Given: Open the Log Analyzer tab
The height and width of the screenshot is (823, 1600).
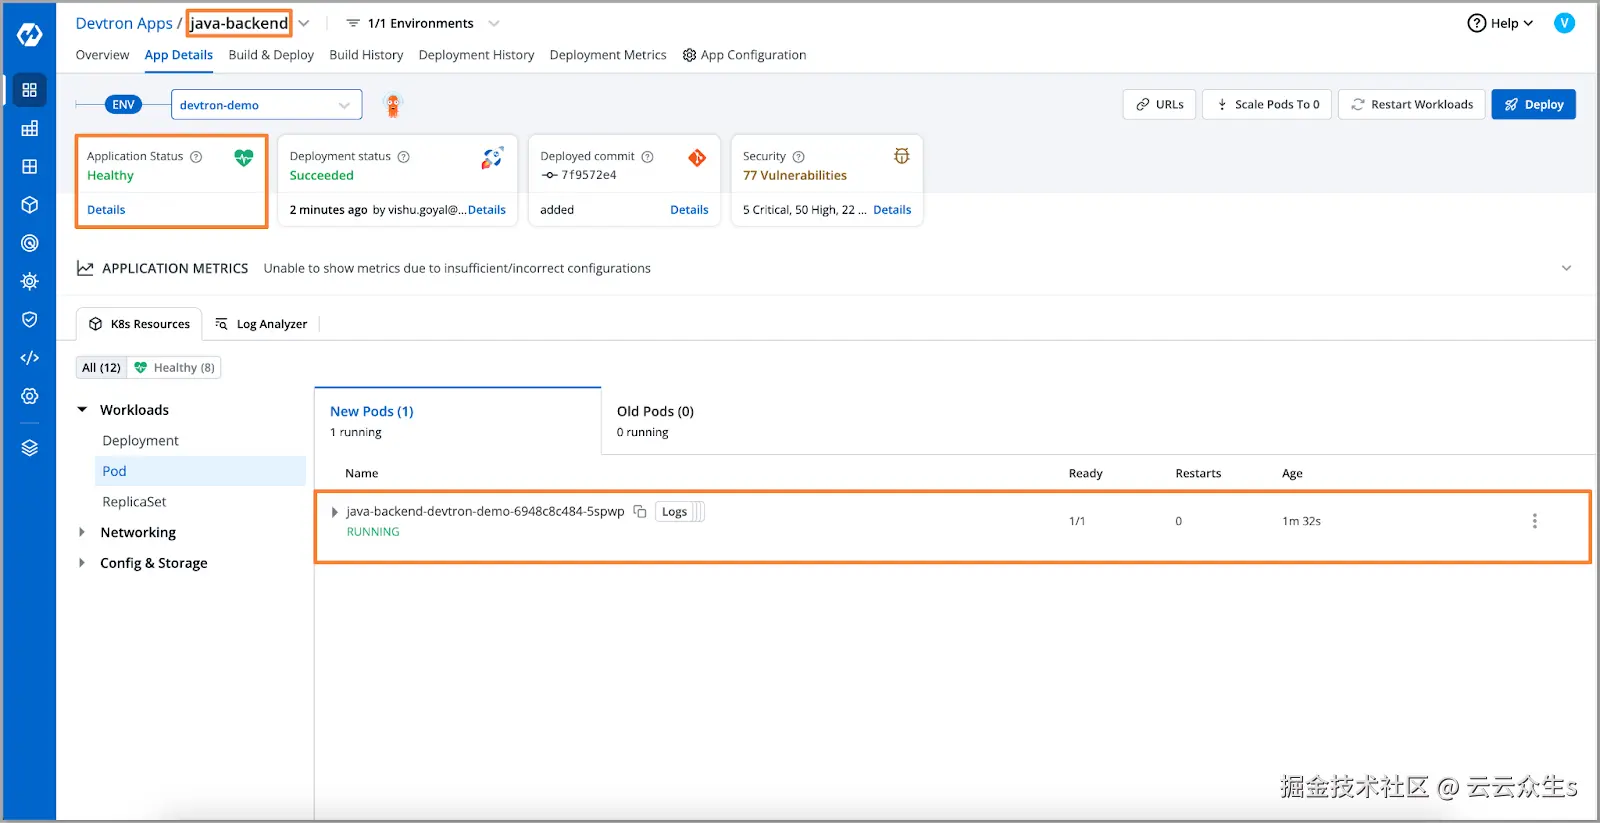Looking at the screenshot, I should (262, 324).
